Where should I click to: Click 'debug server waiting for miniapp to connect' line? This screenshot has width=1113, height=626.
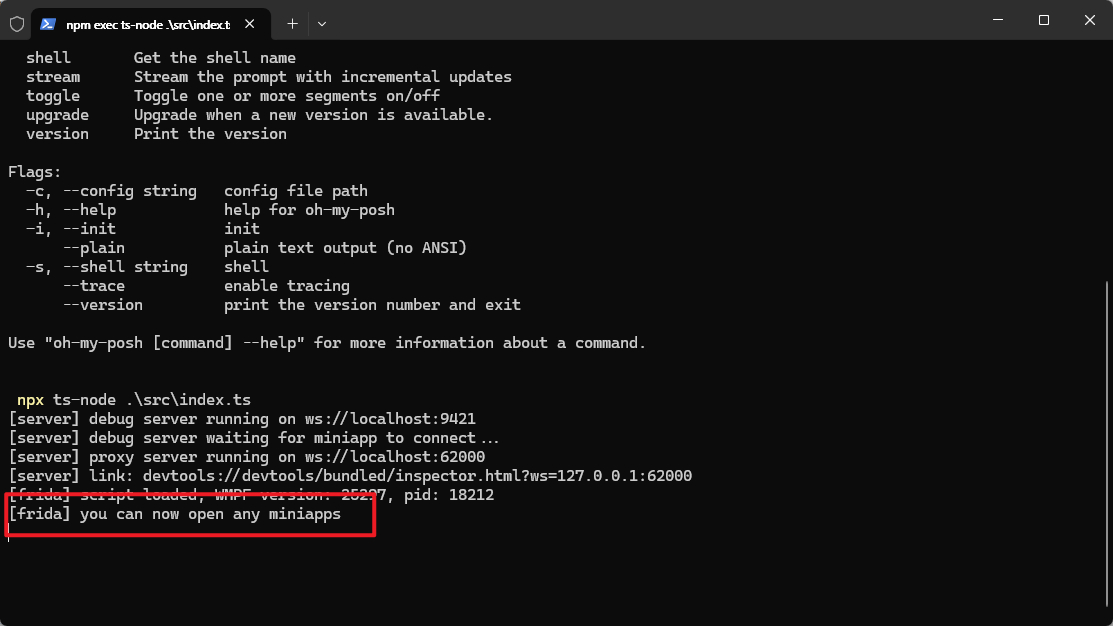pos(254,439)
